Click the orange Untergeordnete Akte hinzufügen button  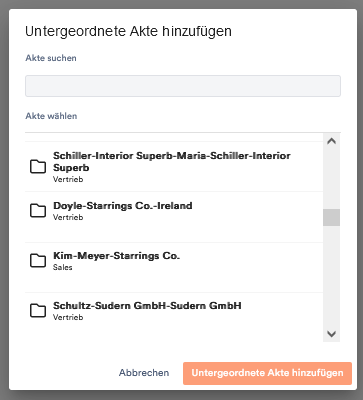[267, 373]
